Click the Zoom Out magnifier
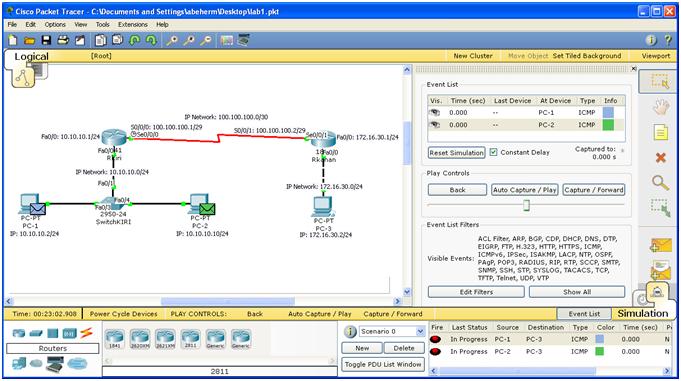The image size is (681, 381). point(206,40)
